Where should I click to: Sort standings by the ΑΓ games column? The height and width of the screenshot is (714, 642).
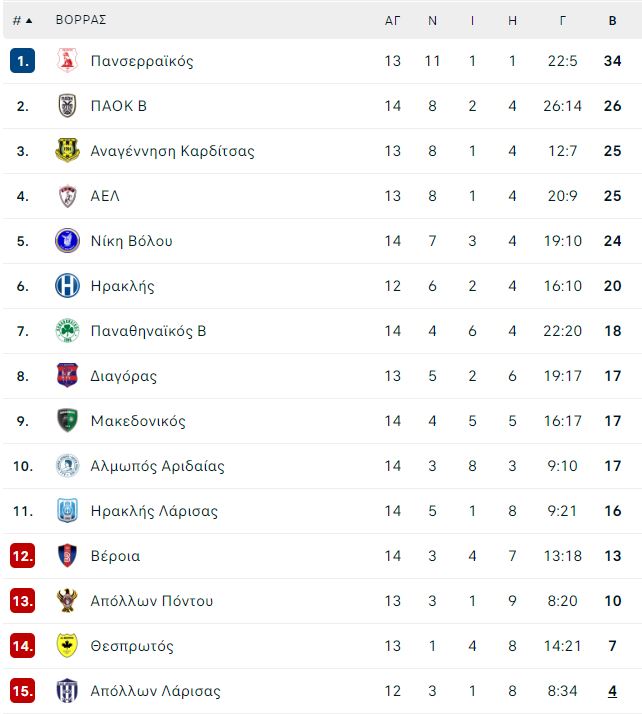click(x=392, y=20)
